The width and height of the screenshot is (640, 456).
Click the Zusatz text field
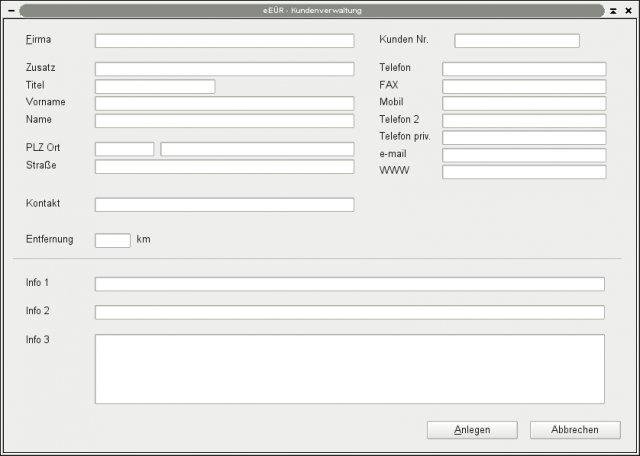click(x=224, y=69)
